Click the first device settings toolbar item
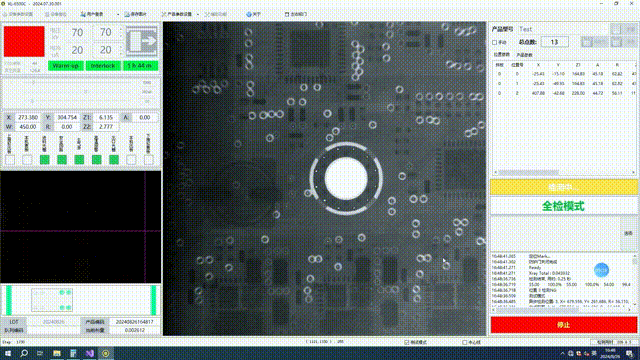 18,14
